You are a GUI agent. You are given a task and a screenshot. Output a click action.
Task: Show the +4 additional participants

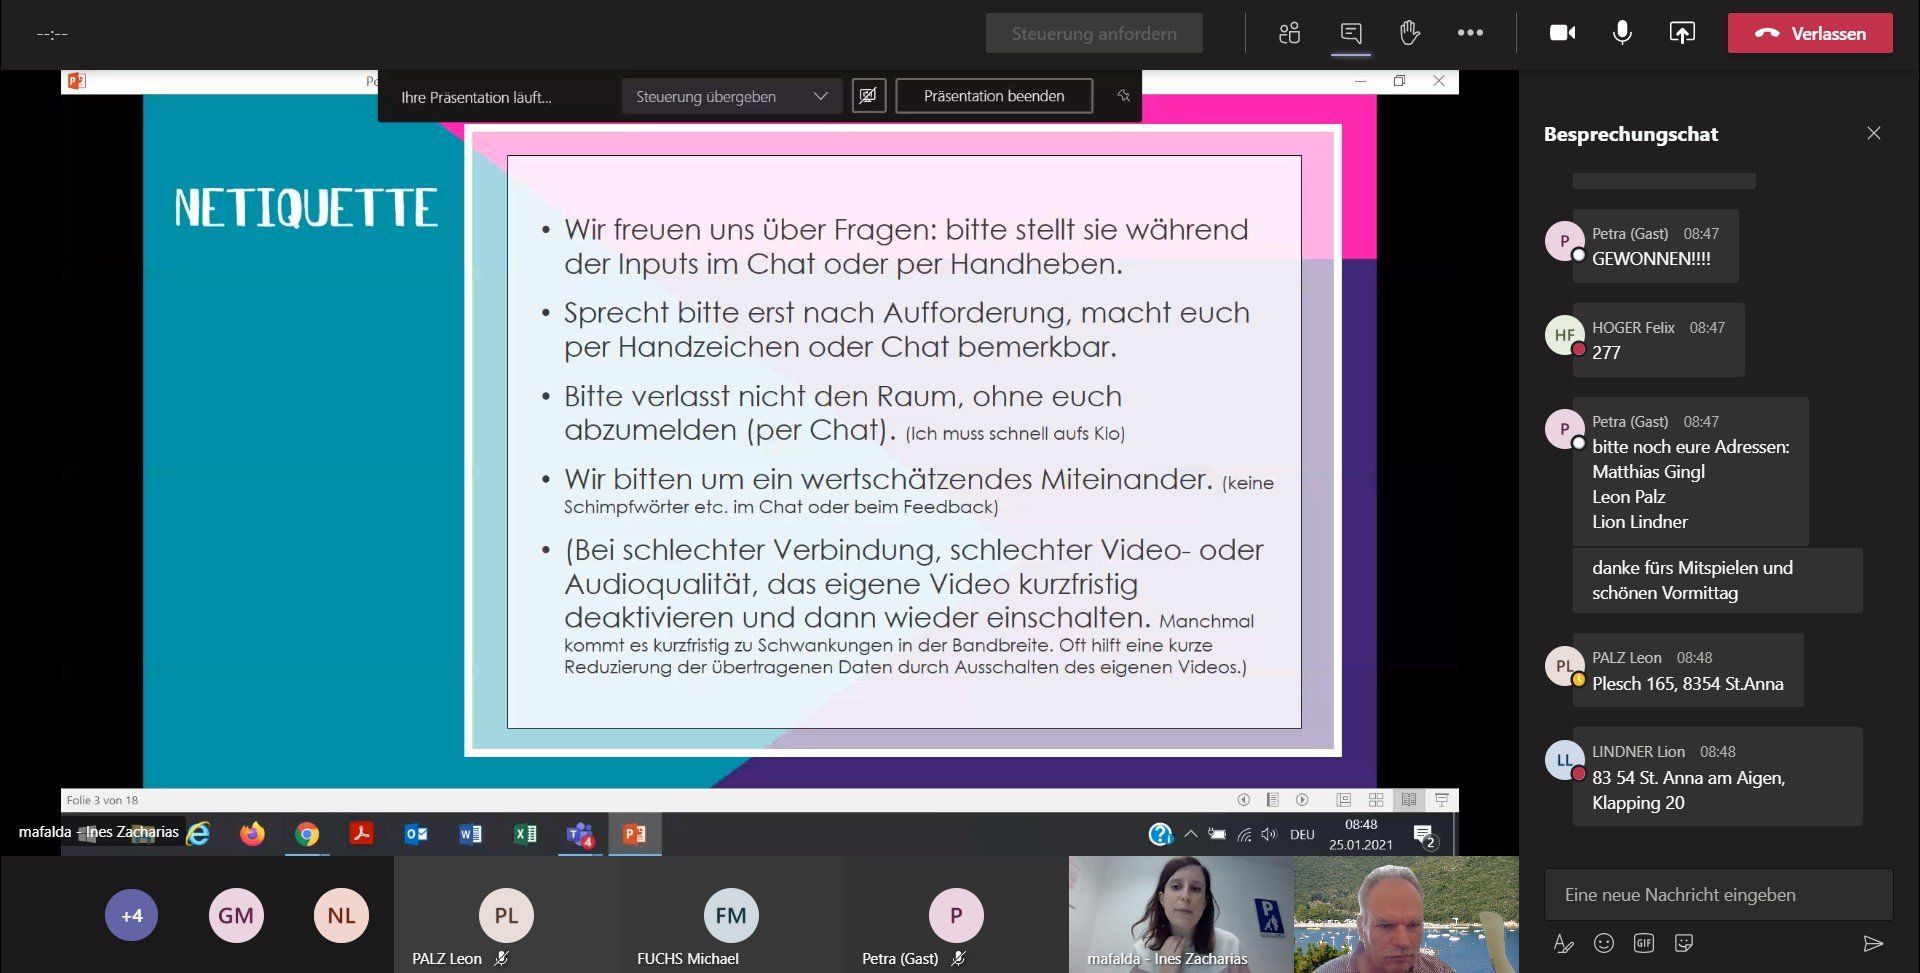tap(131, 915)
